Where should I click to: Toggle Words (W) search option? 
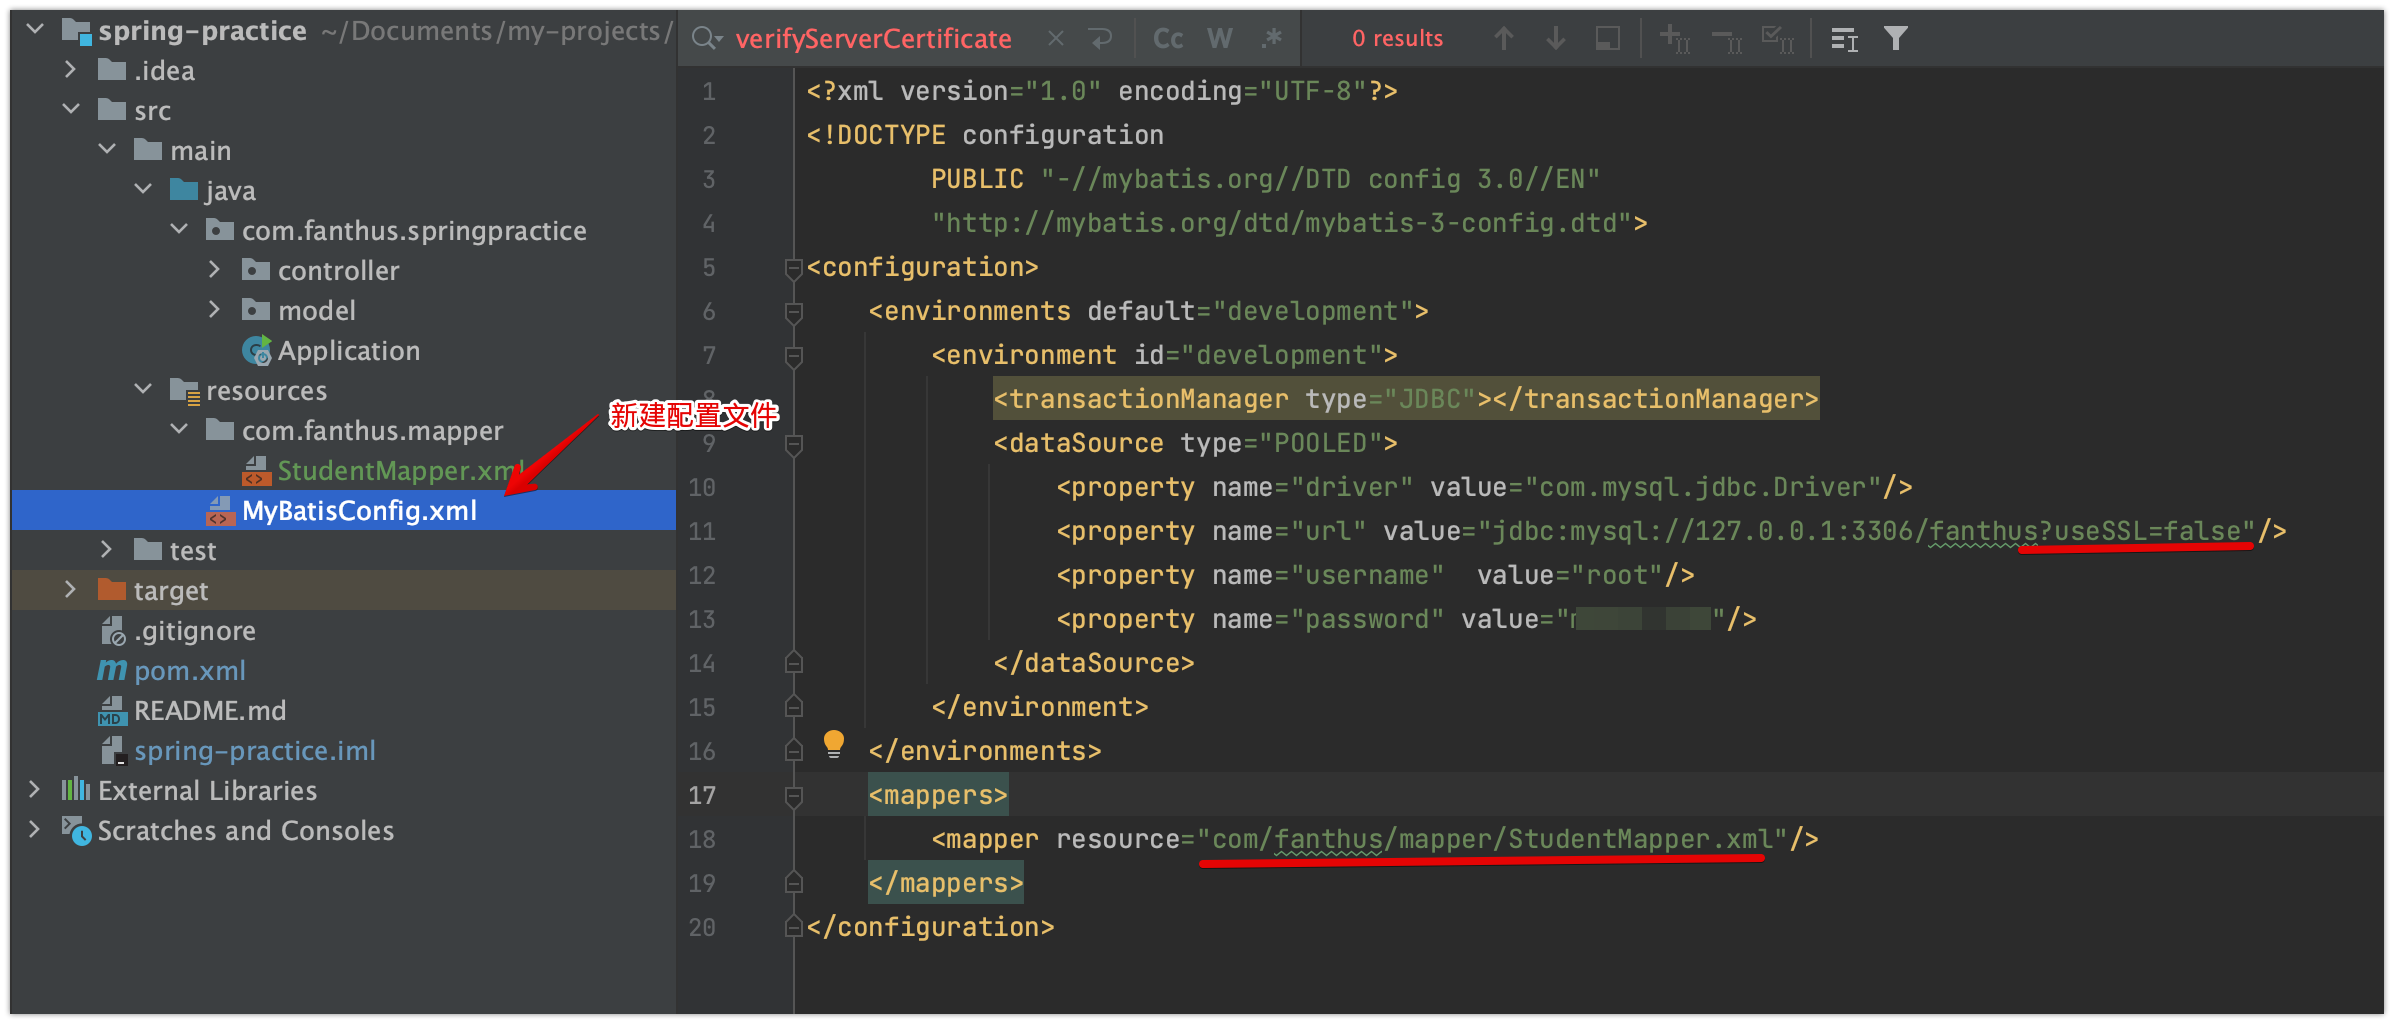point(1219,39)
